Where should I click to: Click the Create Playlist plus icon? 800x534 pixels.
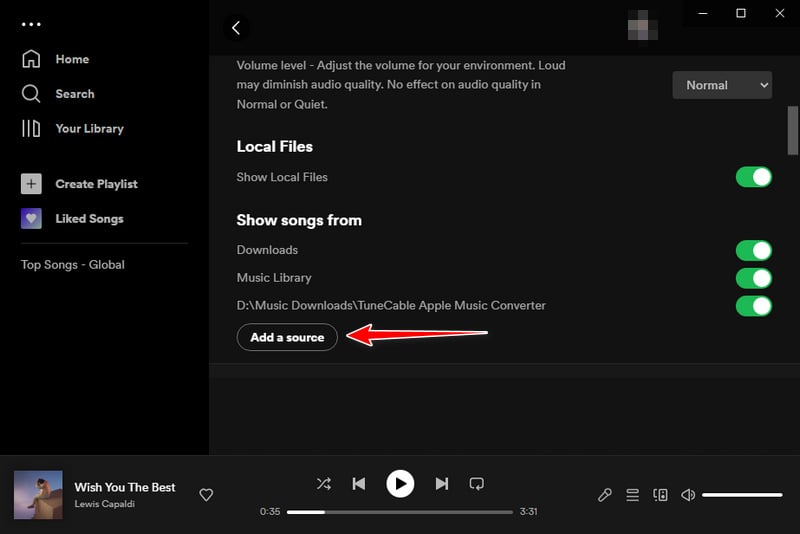pyautogui.click(x=31, y=184)
